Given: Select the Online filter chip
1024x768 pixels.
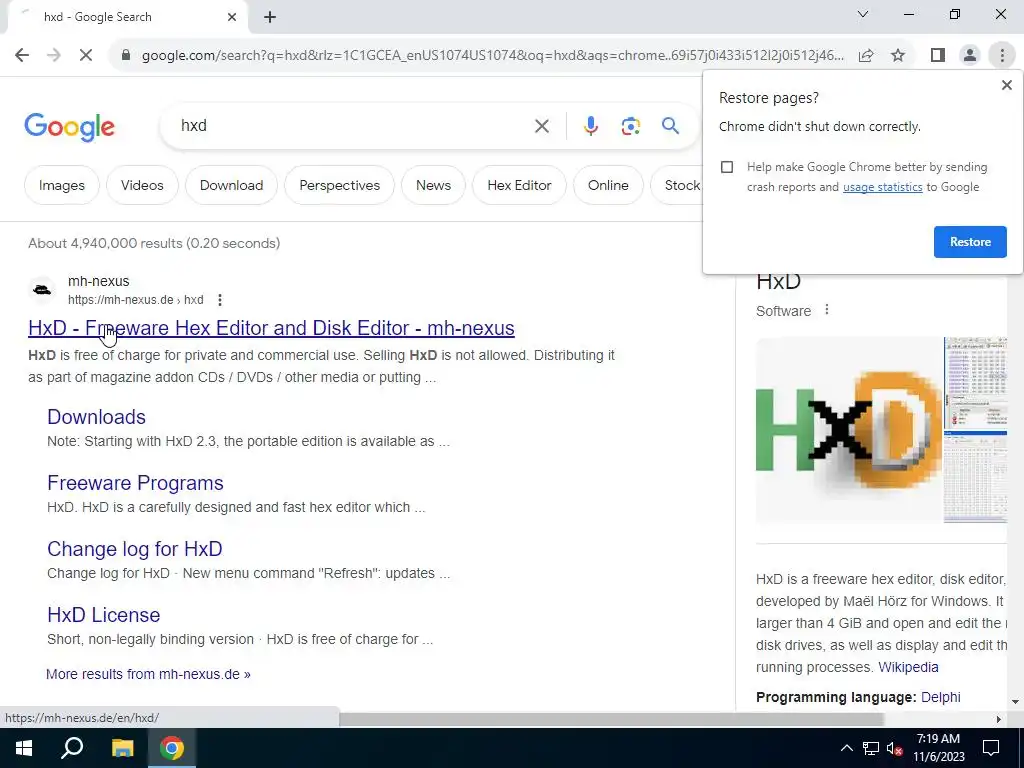Looking at the screenshot, I should (x=608, y=185).
